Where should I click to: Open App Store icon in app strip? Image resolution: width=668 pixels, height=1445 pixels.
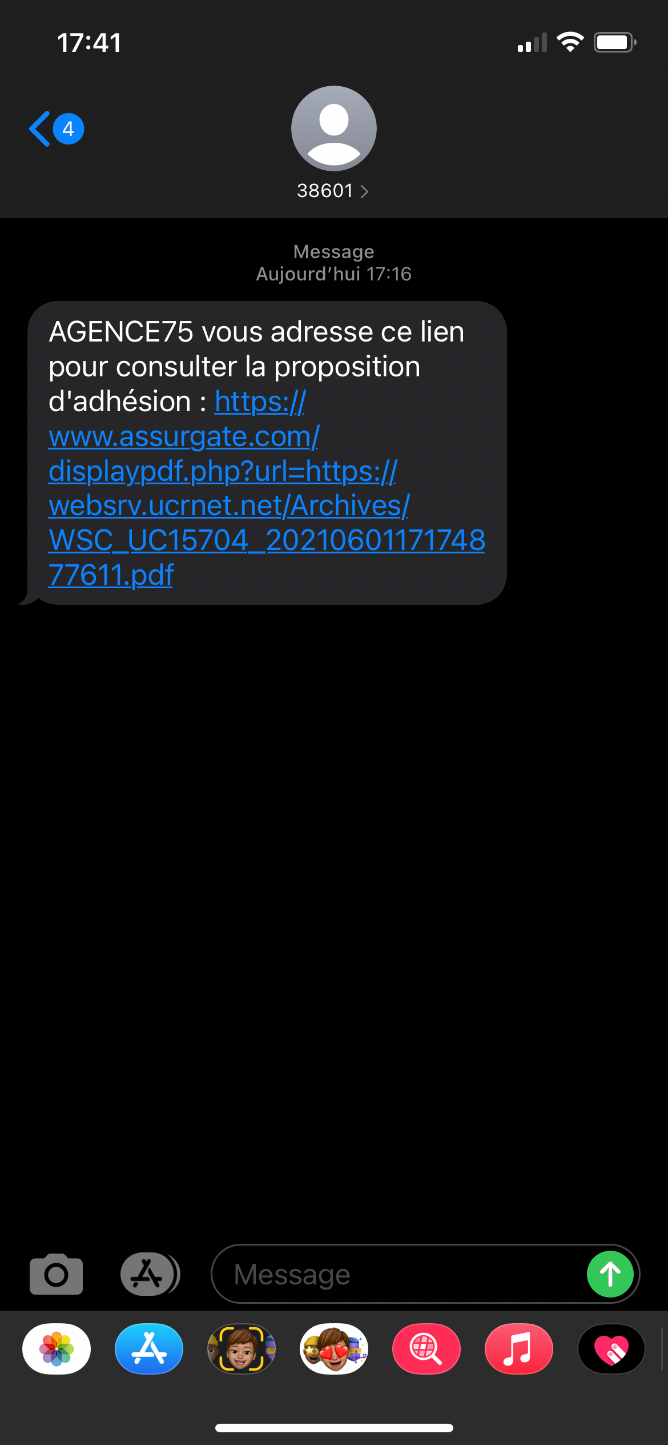[x=149, y=1349]
